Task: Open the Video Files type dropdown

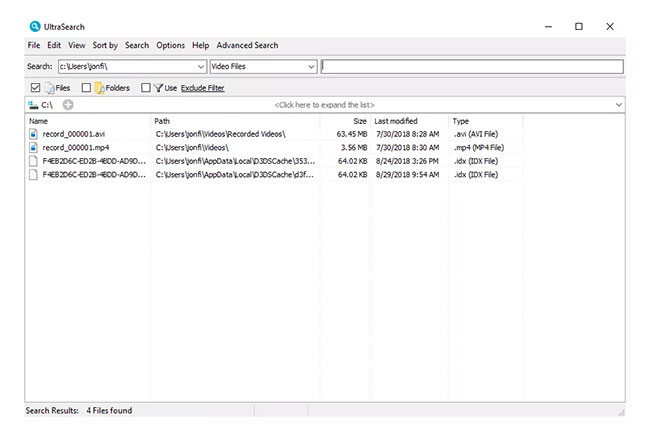Action: 311,67
